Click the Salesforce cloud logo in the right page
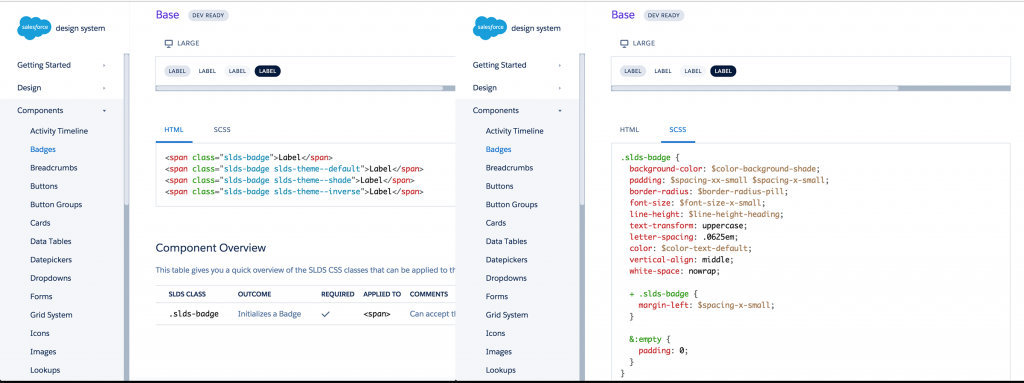Viewport: 1024px width, 383px height. tap(490, 28)
